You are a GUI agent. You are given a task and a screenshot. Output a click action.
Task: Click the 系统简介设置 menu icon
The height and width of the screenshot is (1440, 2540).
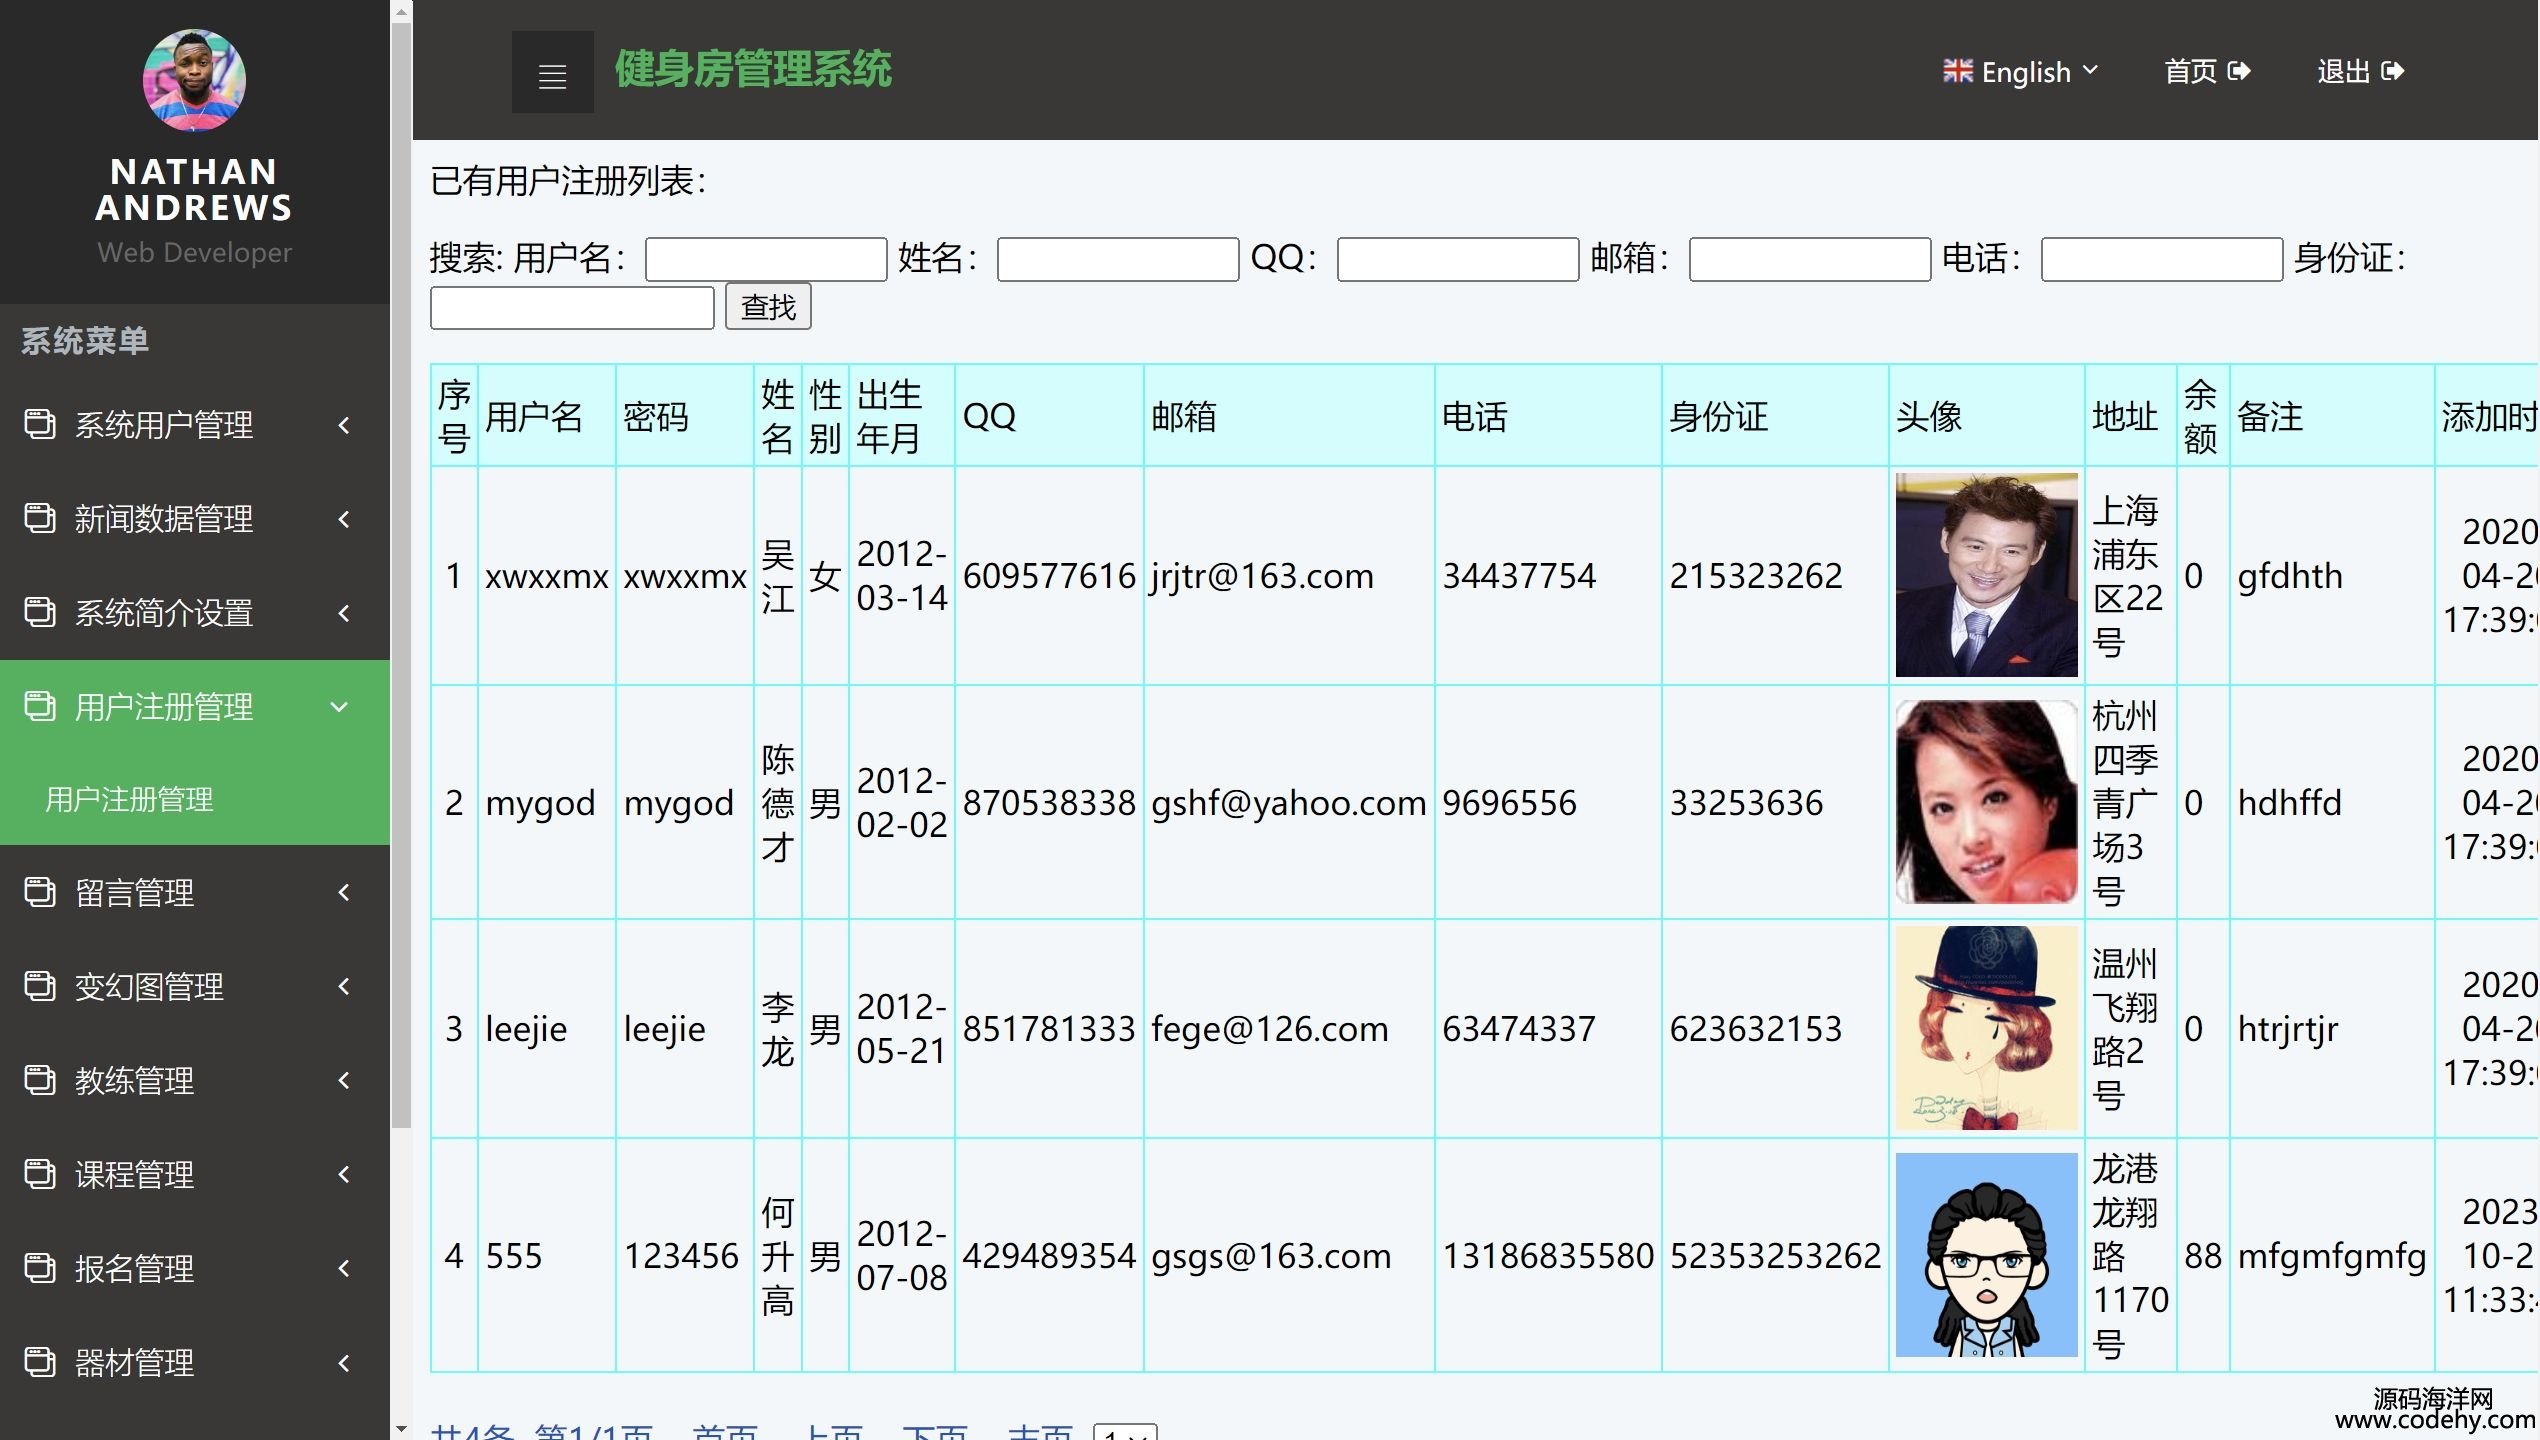tap(40, 612)
